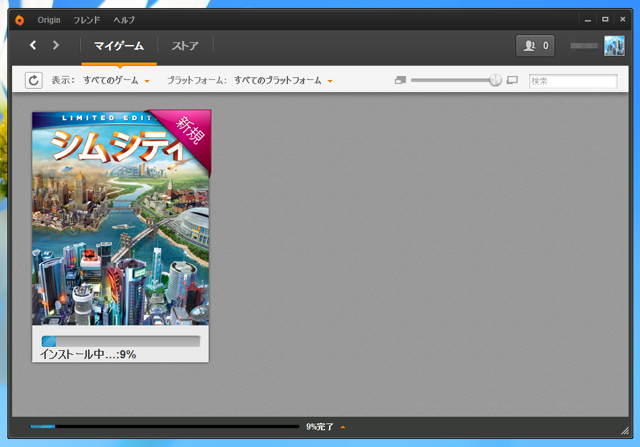Minimize the Origin window
The height and width of the screenshot is (447, 640).
pyautogui.click(x=588, y=20)
